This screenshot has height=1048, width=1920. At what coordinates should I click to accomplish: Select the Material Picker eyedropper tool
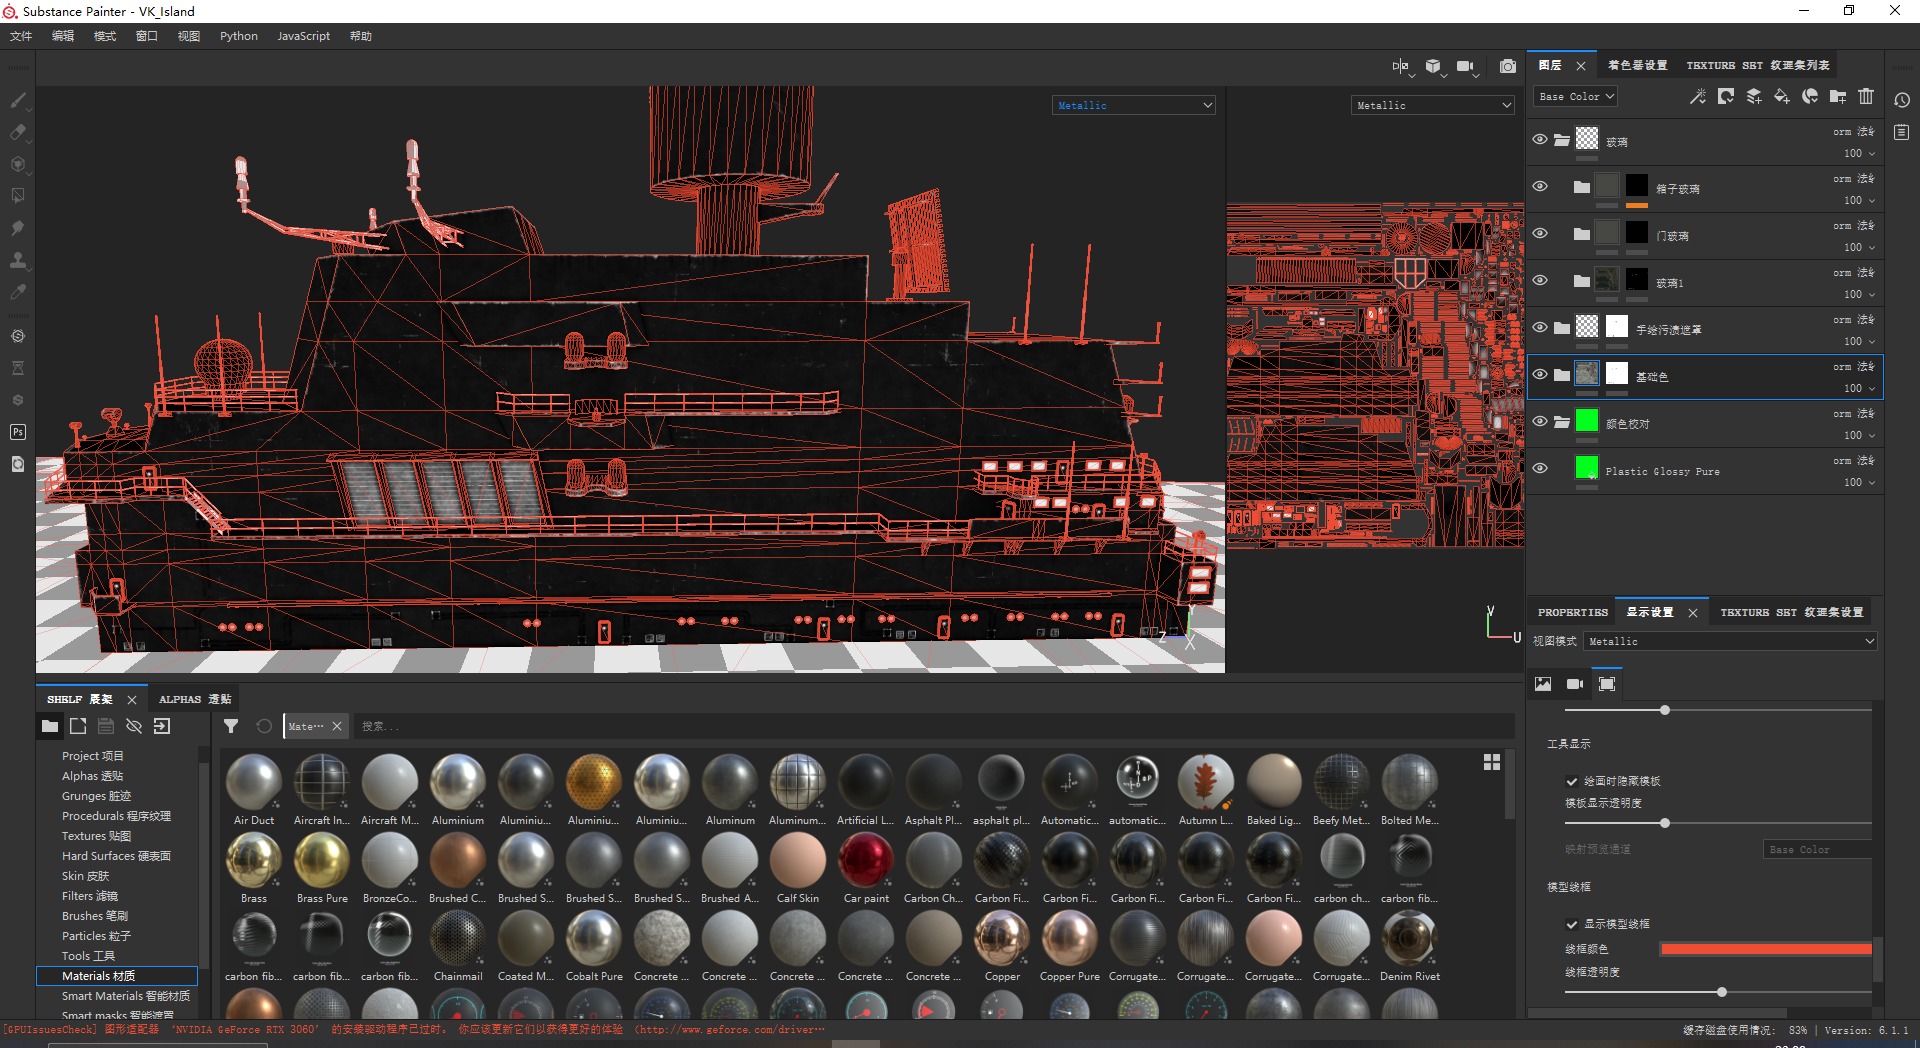pos(17,292)
